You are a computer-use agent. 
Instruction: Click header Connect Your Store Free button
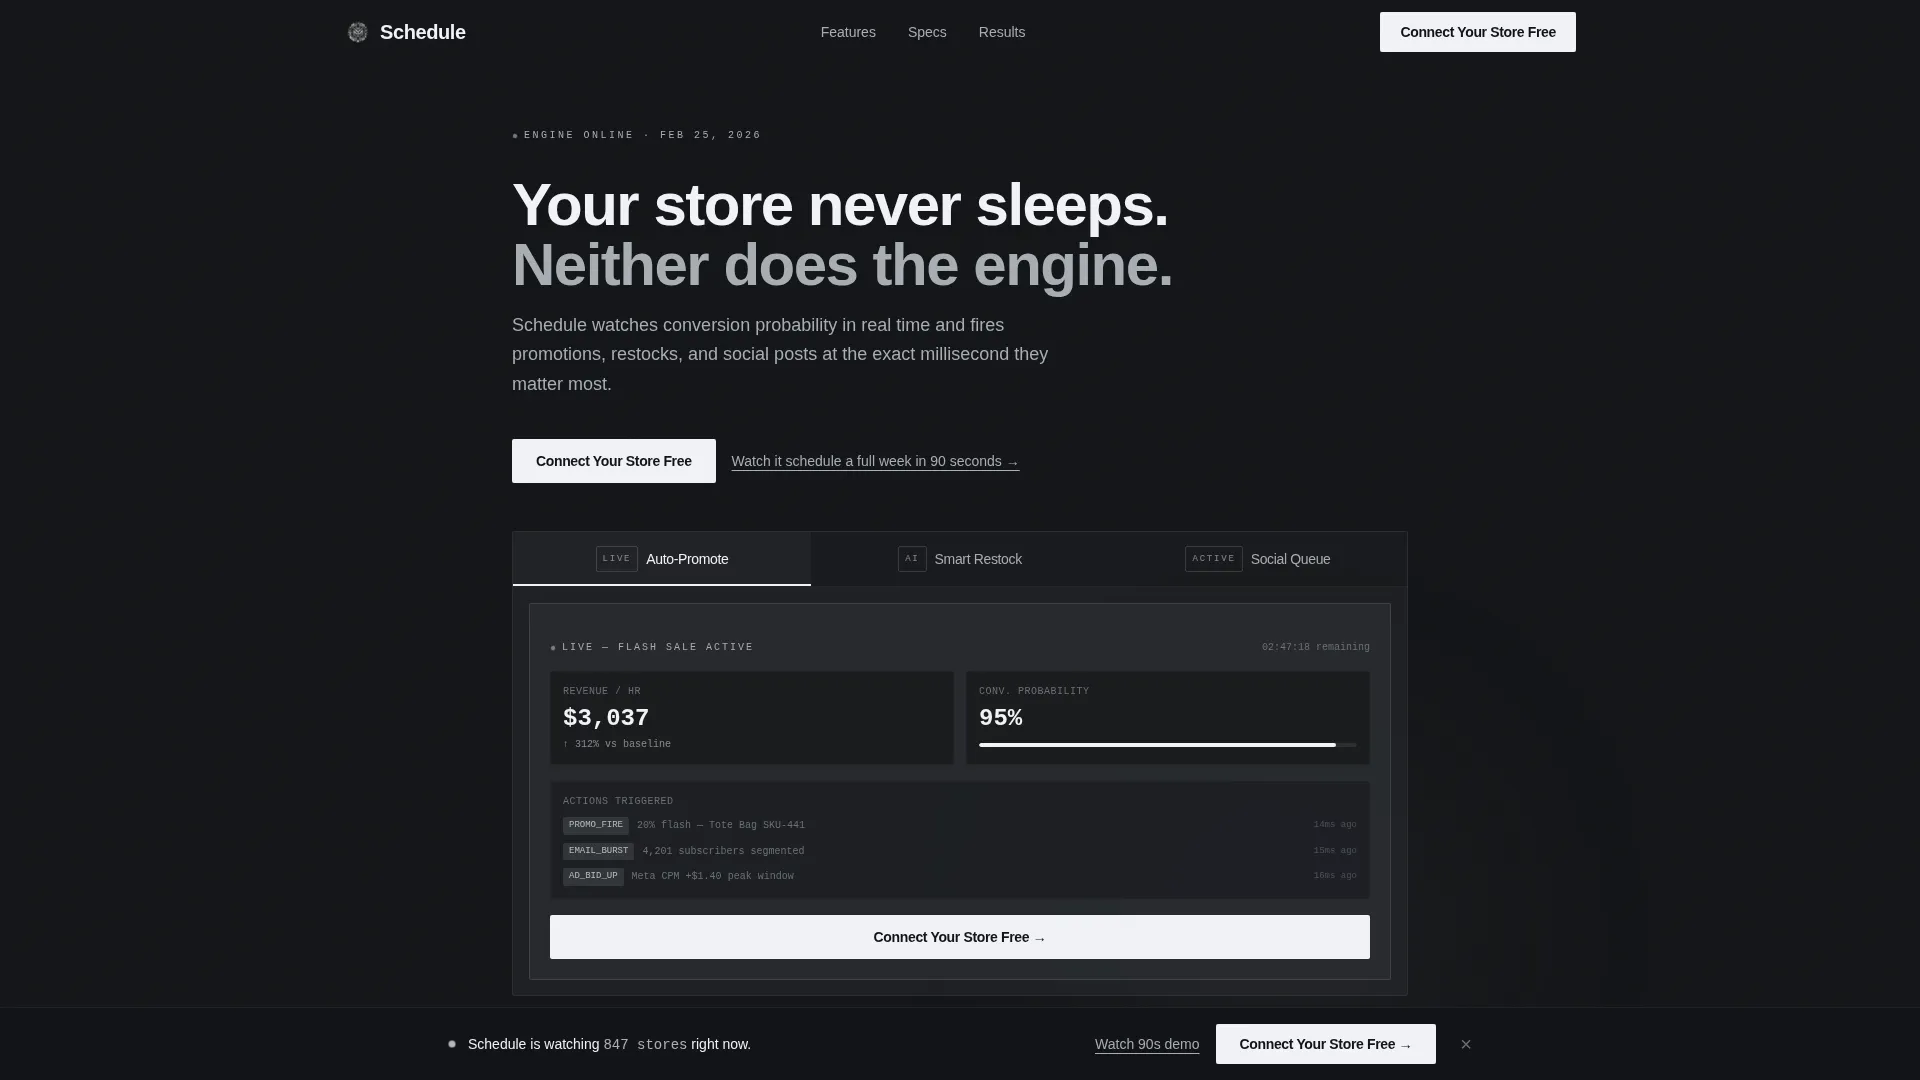coord(1478,32)
